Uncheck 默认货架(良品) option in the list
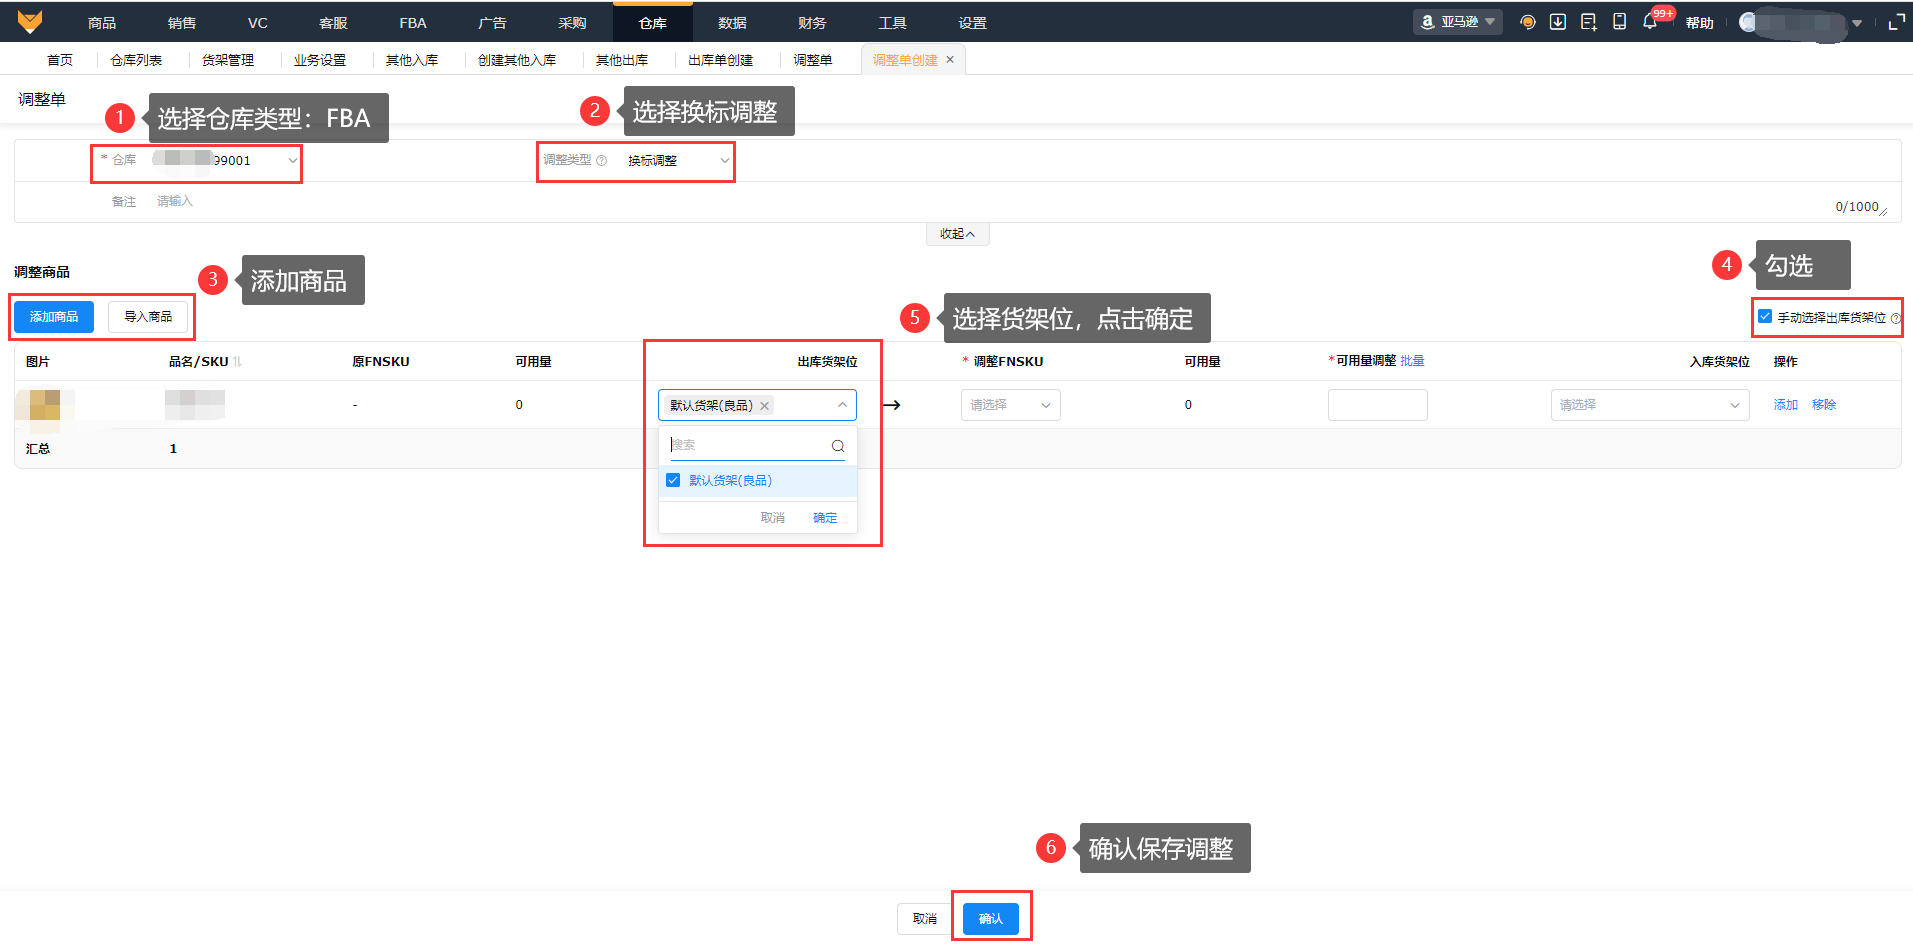 click(673, 480)
